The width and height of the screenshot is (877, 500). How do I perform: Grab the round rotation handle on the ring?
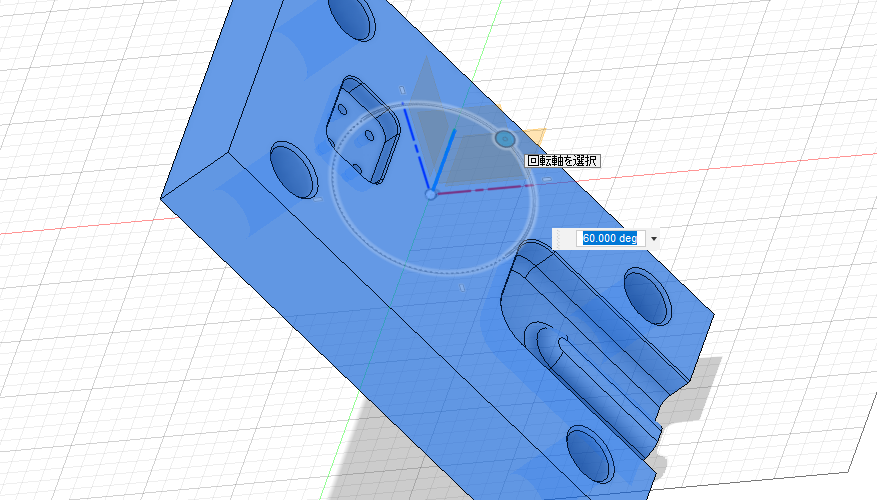pyautogui.click(x=504, y=139)
